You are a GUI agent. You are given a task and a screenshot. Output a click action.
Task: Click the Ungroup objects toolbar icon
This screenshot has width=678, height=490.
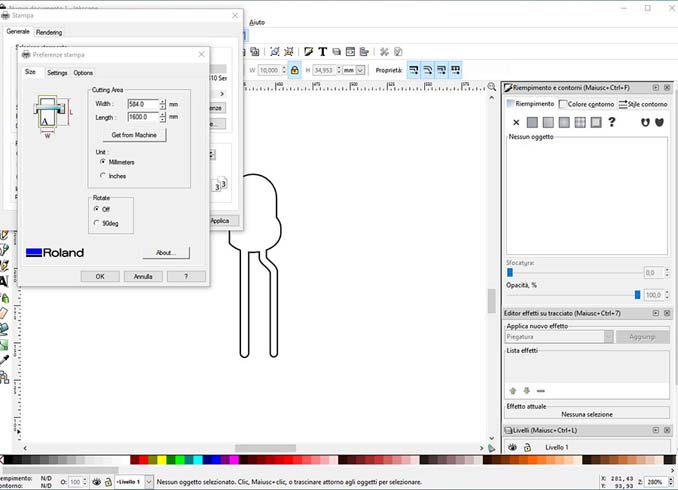(288, 52)
